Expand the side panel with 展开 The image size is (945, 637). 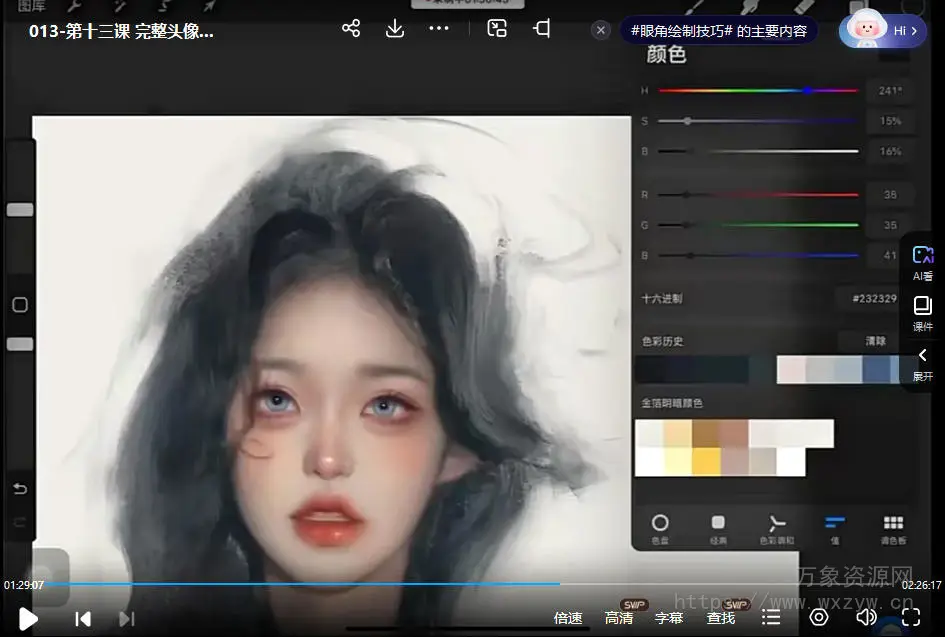(x=922, y=365)
